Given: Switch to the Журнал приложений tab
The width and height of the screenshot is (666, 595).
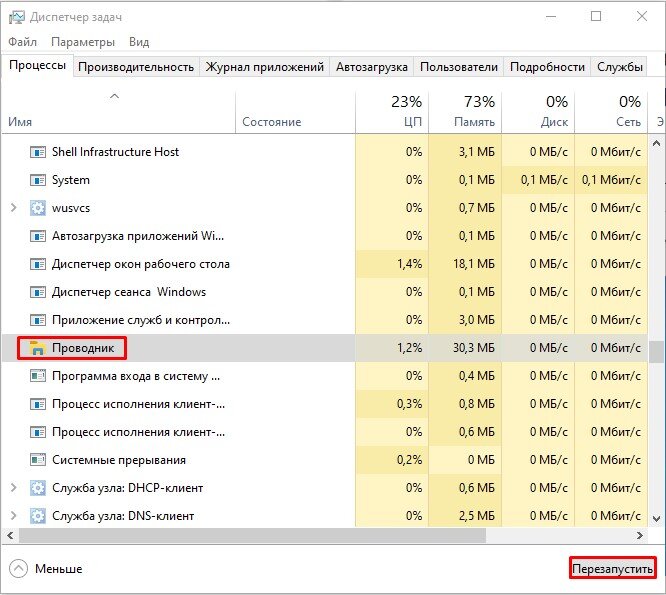Looking at the screenshot, I should (x=264, y=67).
